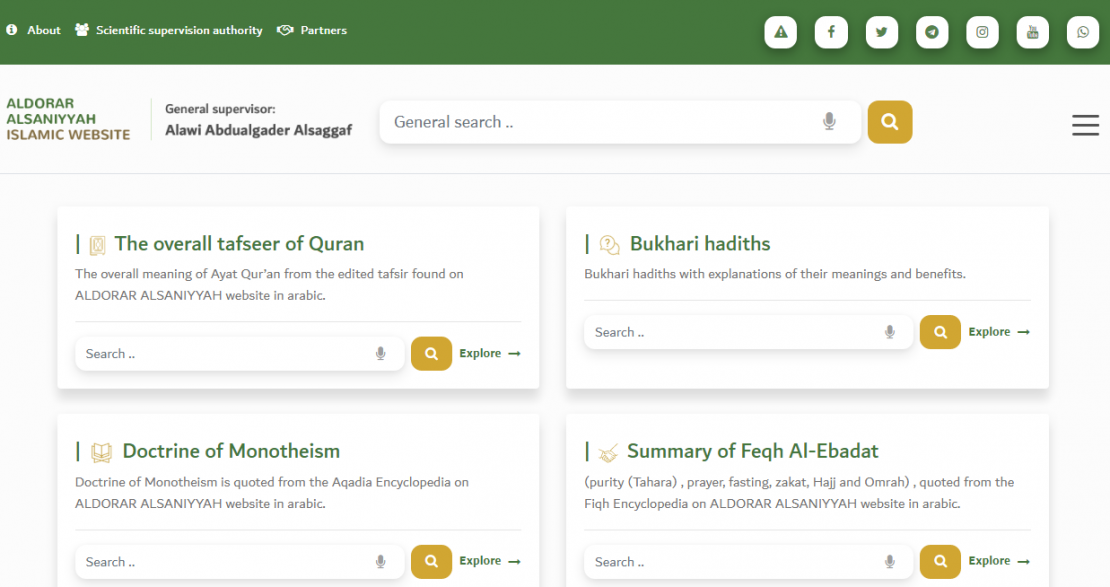Click the ALDORAR ALSANIYYAH website logo
Screen dimensions: 1110x587
click(68, 119)
